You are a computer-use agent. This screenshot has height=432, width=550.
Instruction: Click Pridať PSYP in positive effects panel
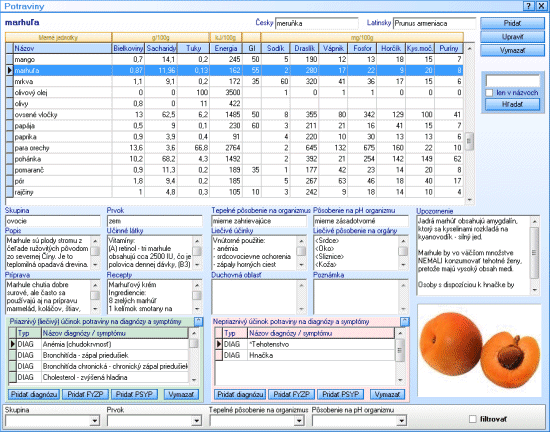(x=134, y=394)
